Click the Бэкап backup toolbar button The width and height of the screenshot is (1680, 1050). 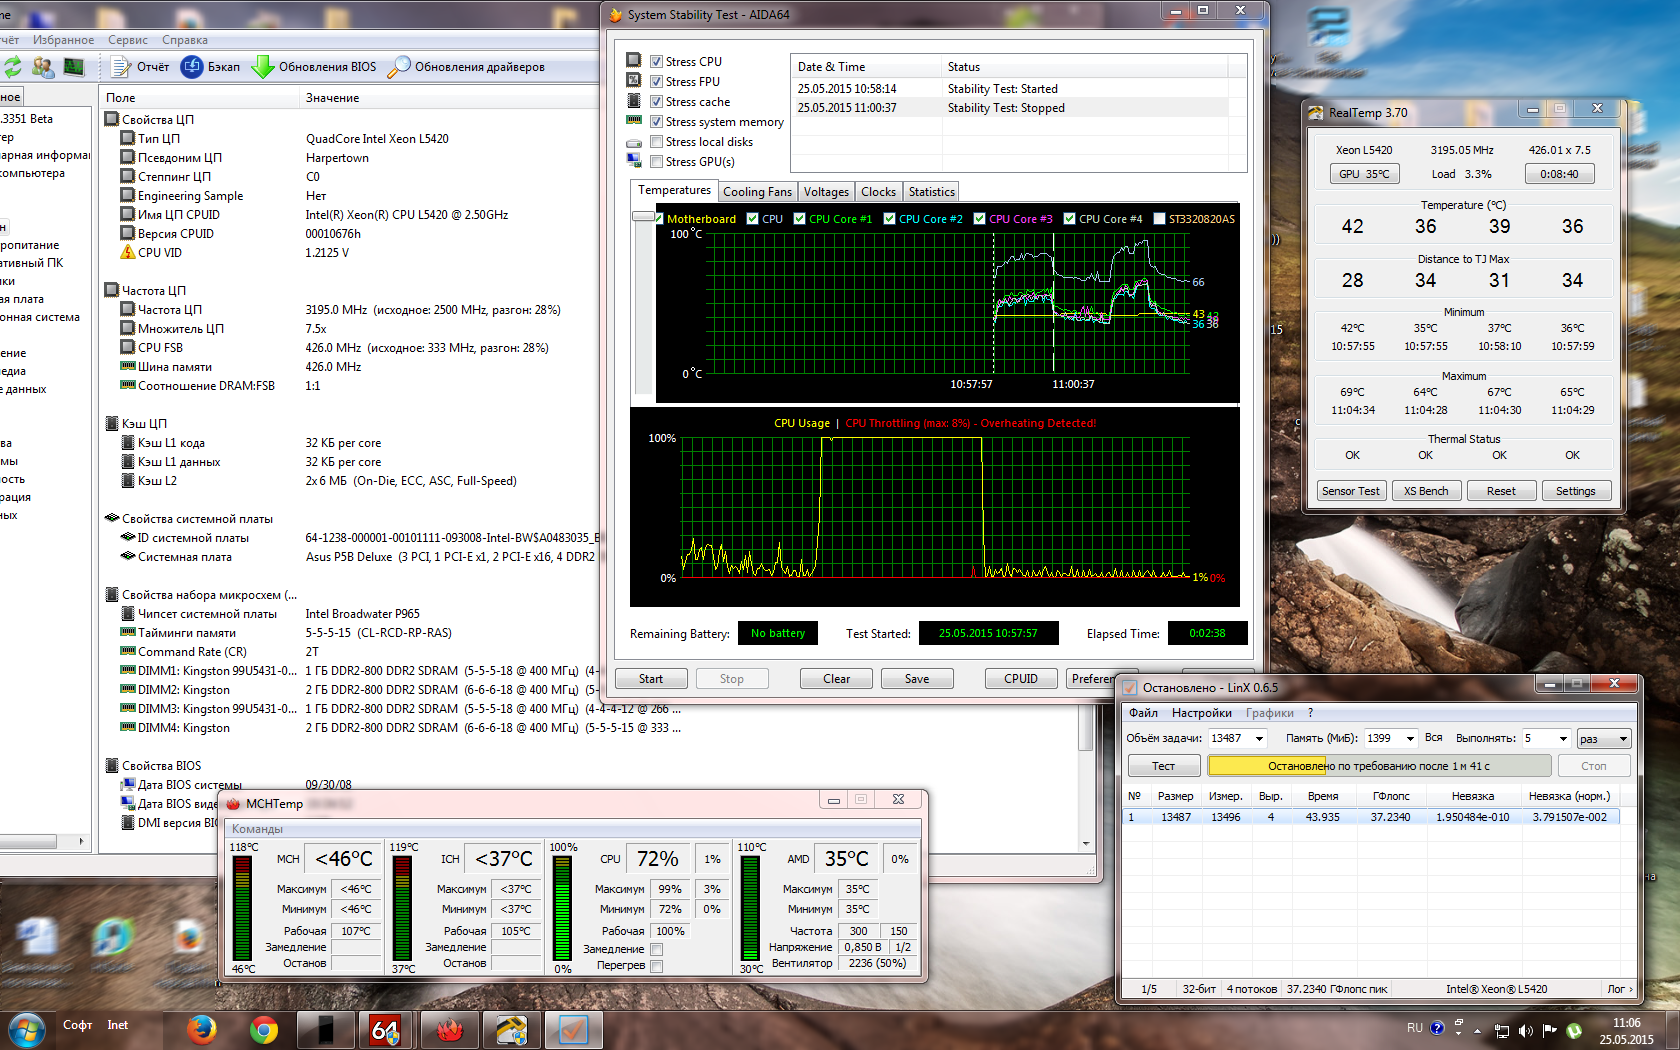point(210,67)
